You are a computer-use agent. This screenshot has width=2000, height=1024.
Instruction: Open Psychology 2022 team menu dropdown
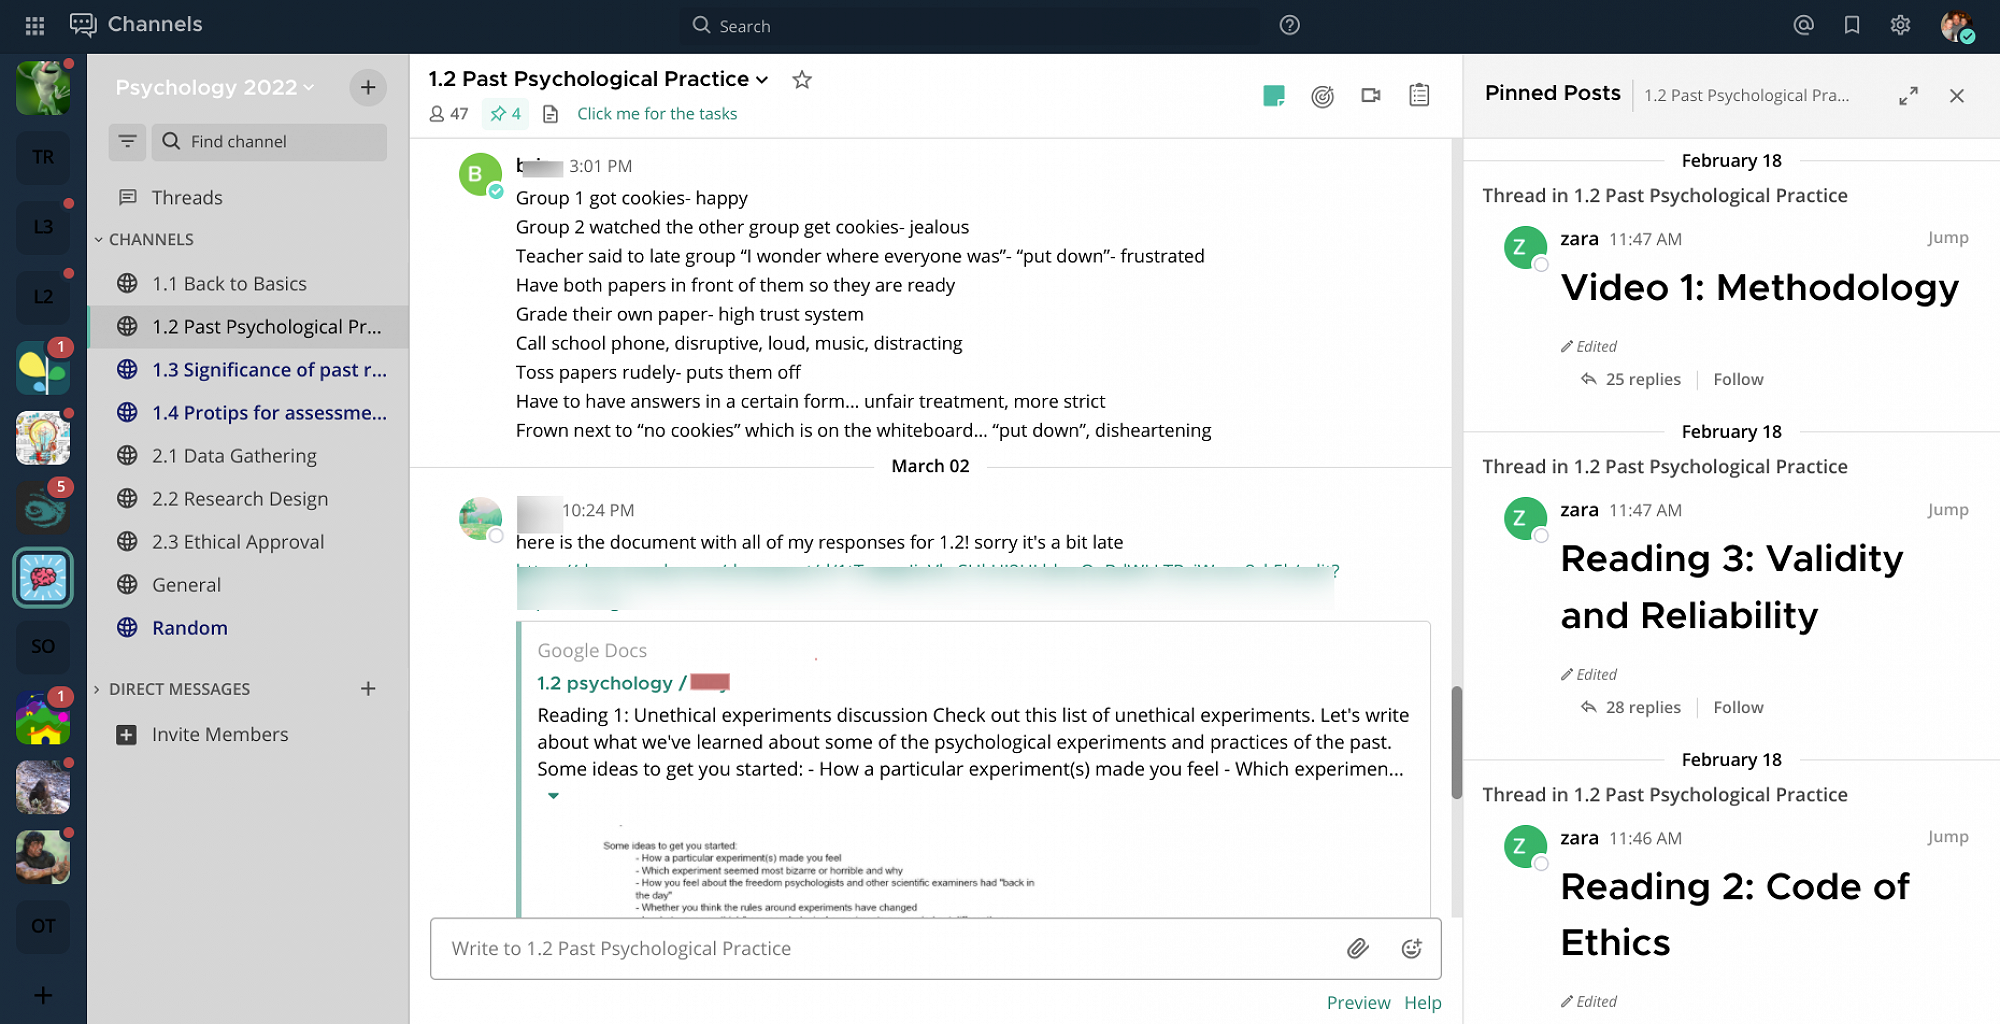click(x=214, y=88)
